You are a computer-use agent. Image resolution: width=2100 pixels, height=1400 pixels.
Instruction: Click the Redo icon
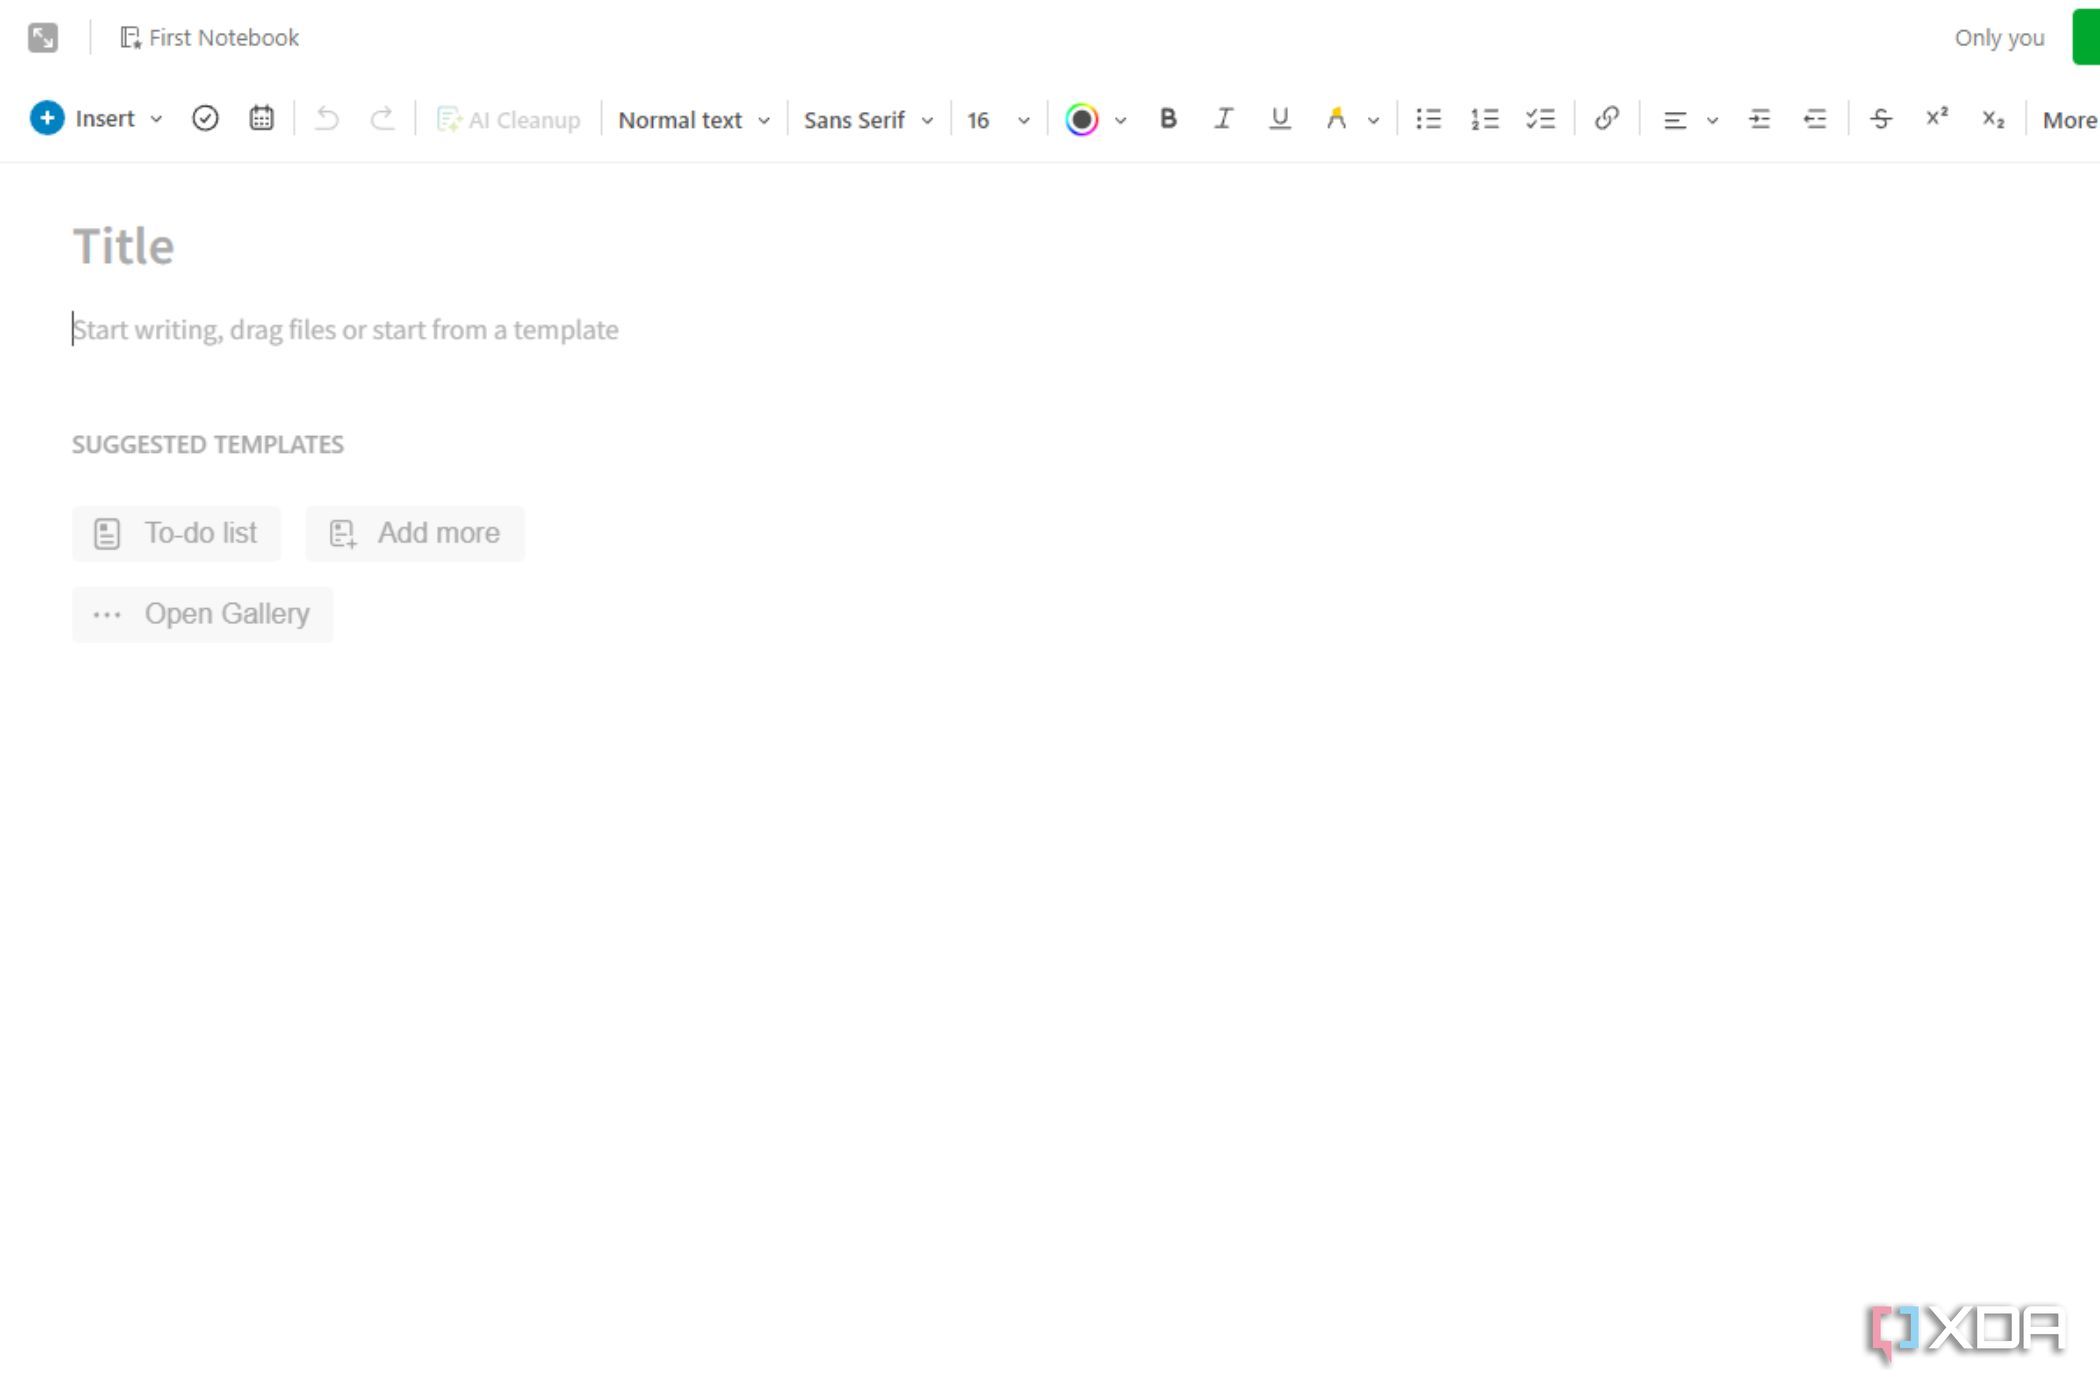point(383,118)
